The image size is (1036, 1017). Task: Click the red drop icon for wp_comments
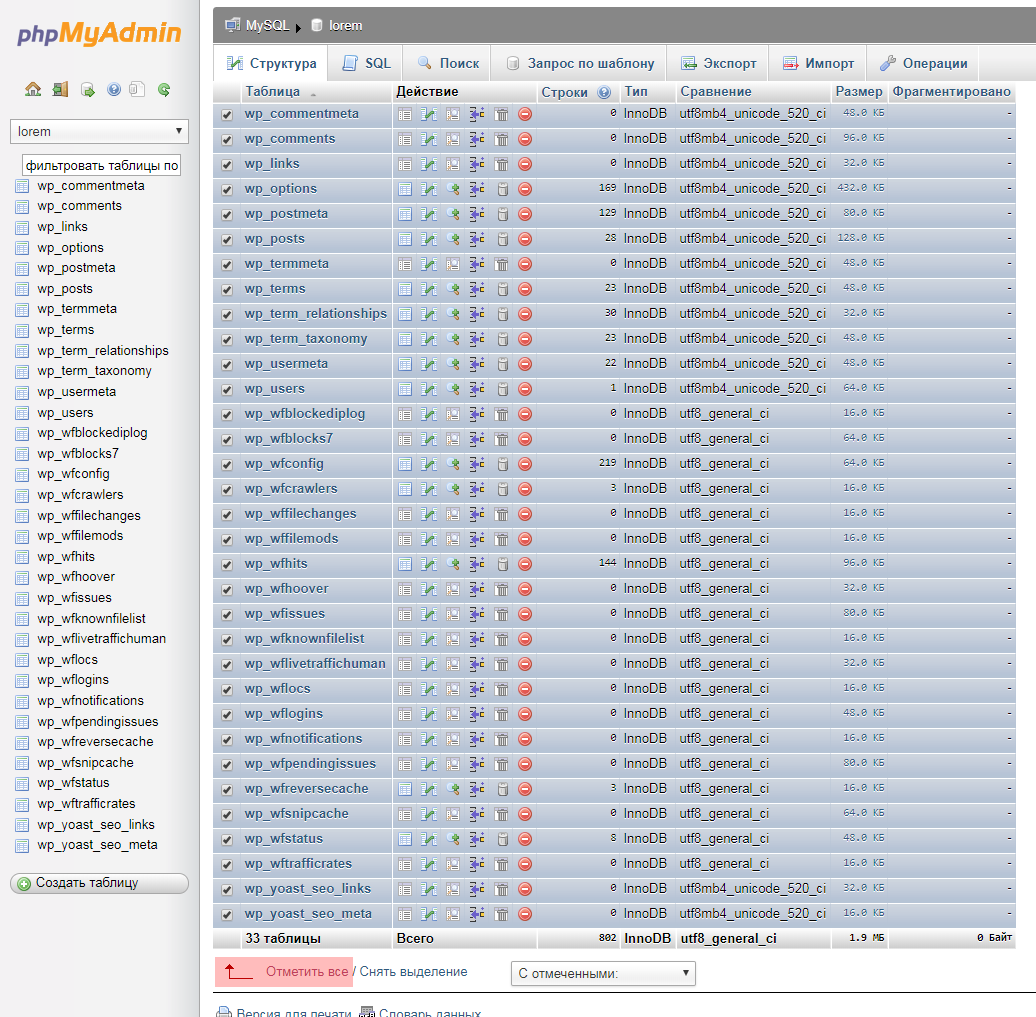point(525,139)
